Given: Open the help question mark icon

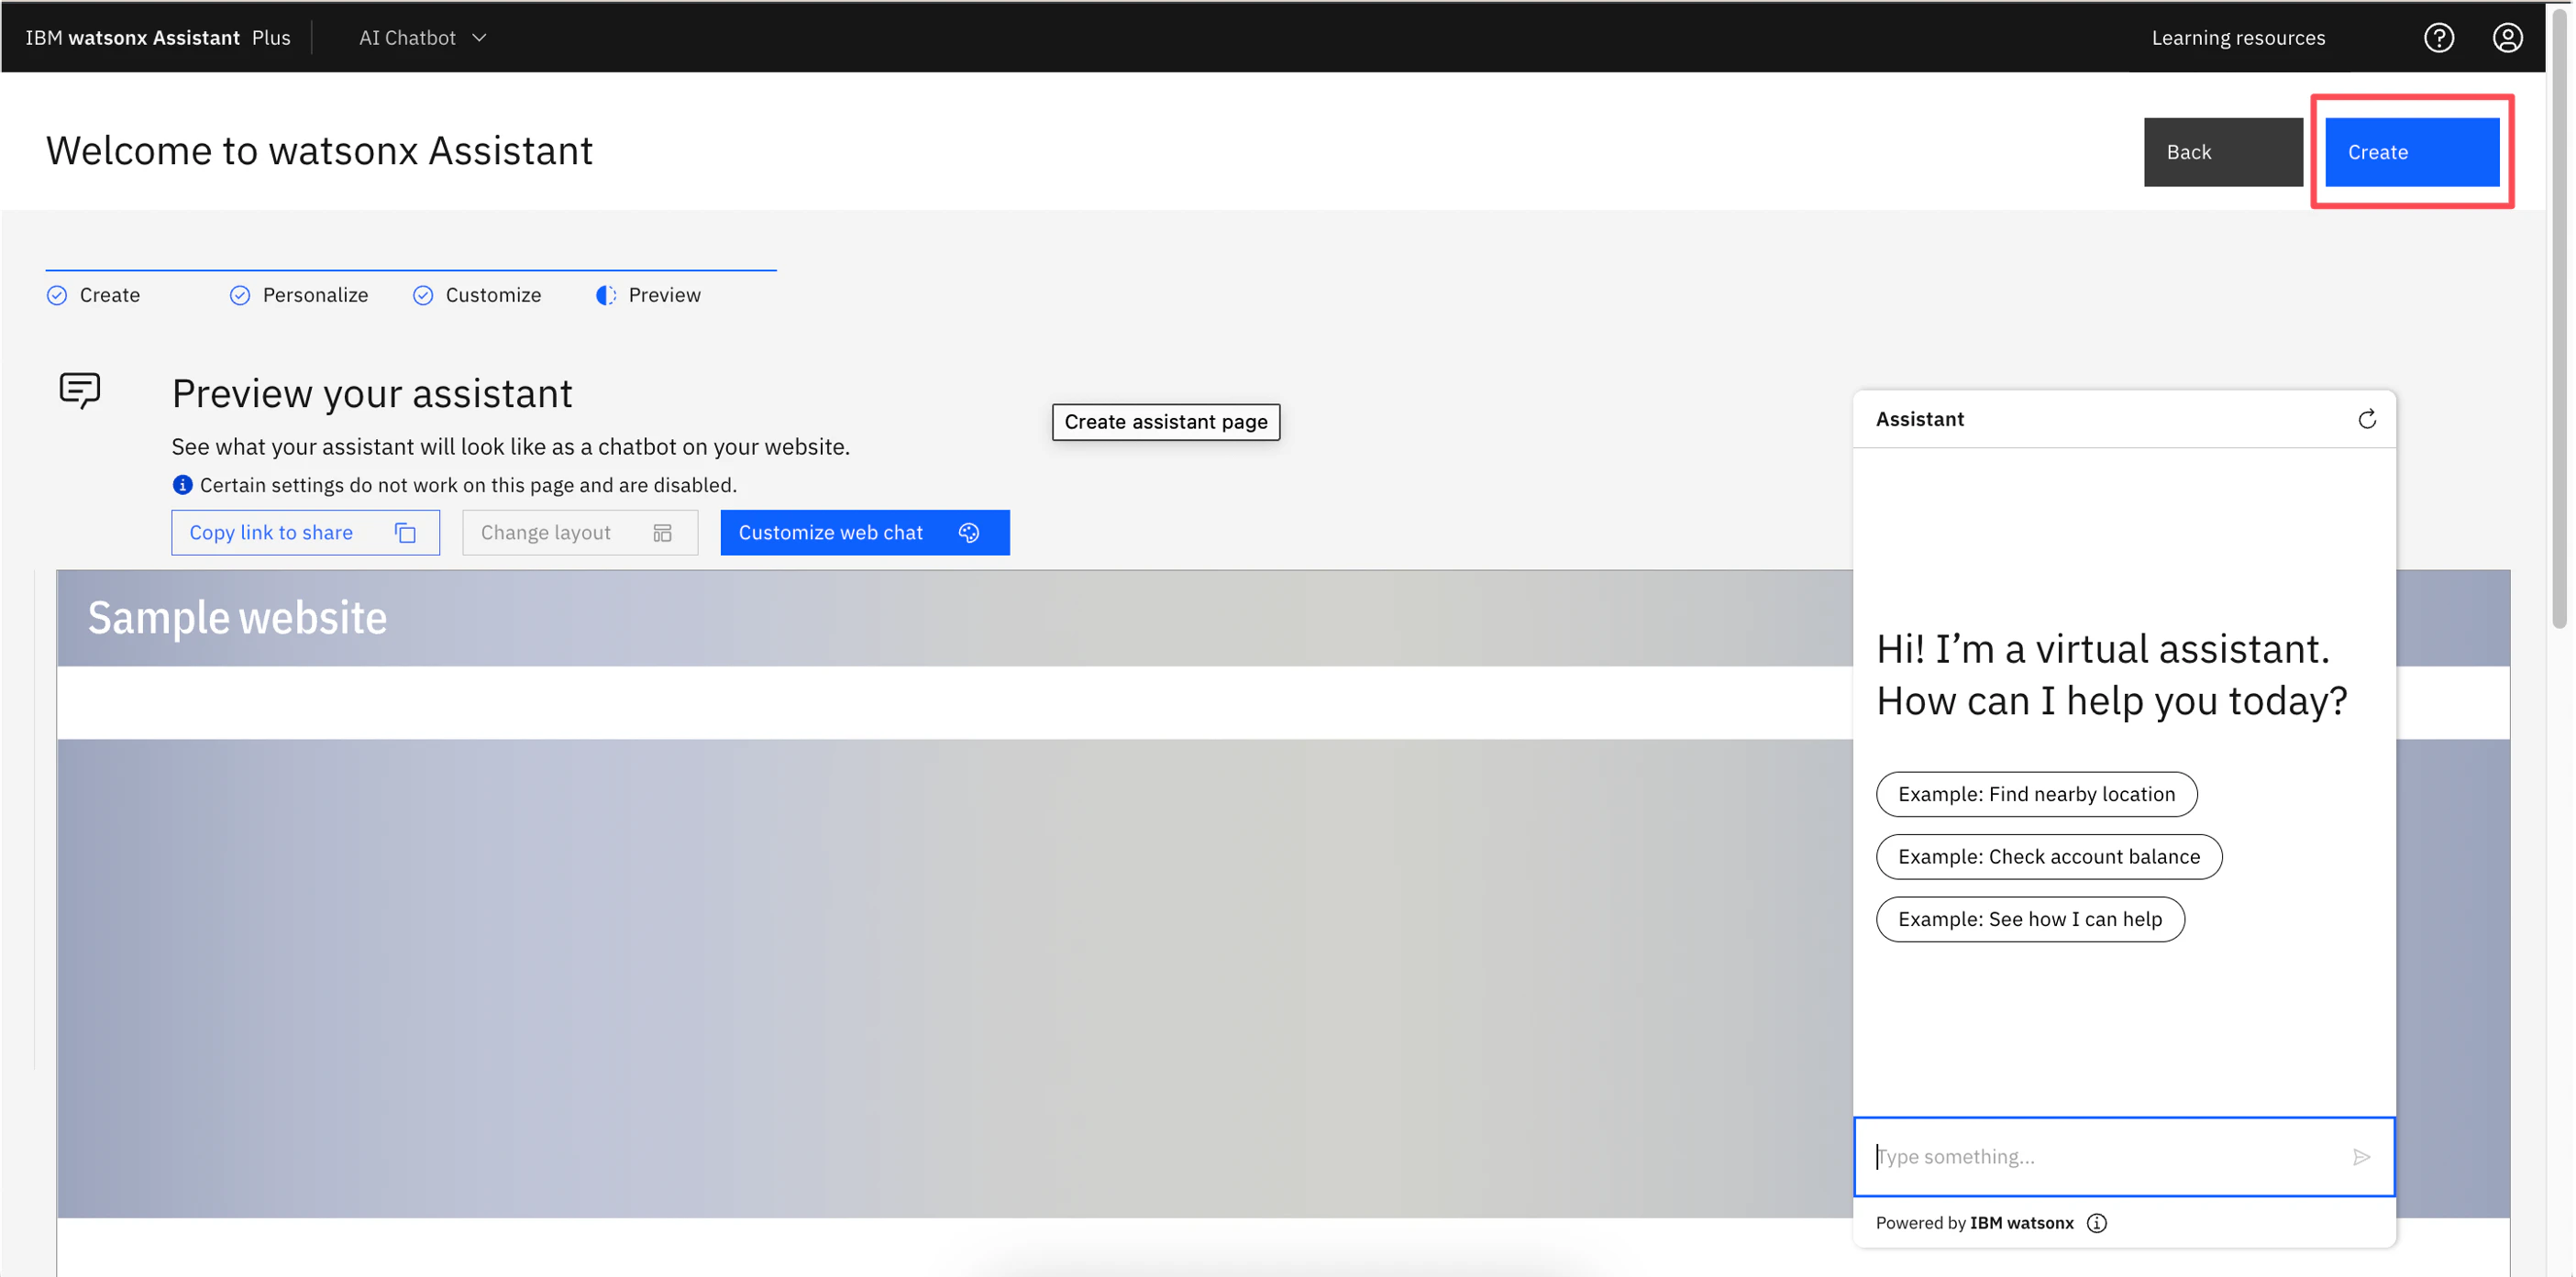Looking at the screenshot, I should pyautogui.click(x=2438, y=38).
